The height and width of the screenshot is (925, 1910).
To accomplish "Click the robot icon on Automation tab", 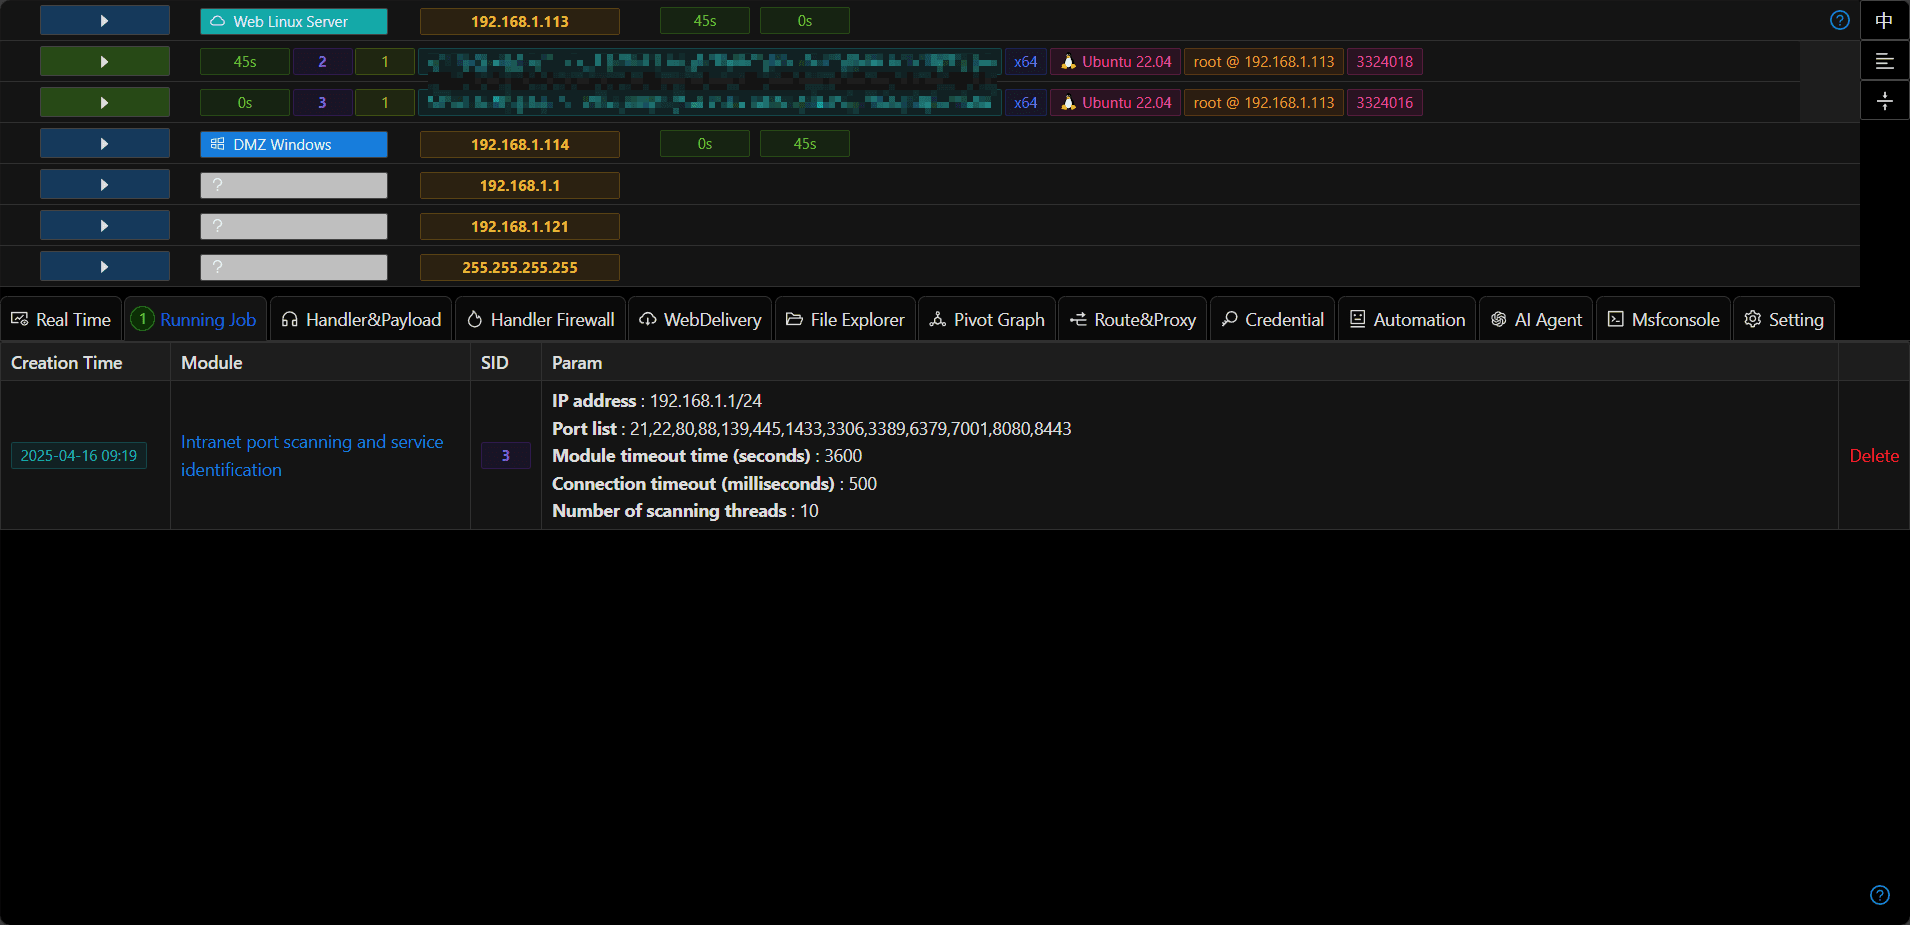I will [1357, 319].
